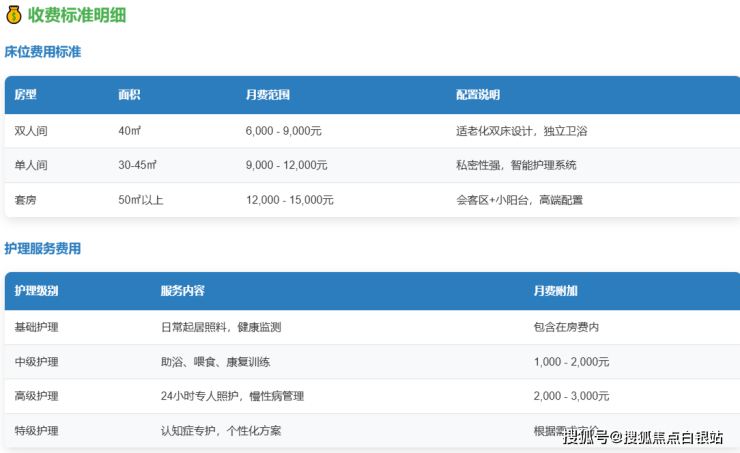Click the 双人间 room type cell
Screen dimensions: 740x453
coord(31,131)
